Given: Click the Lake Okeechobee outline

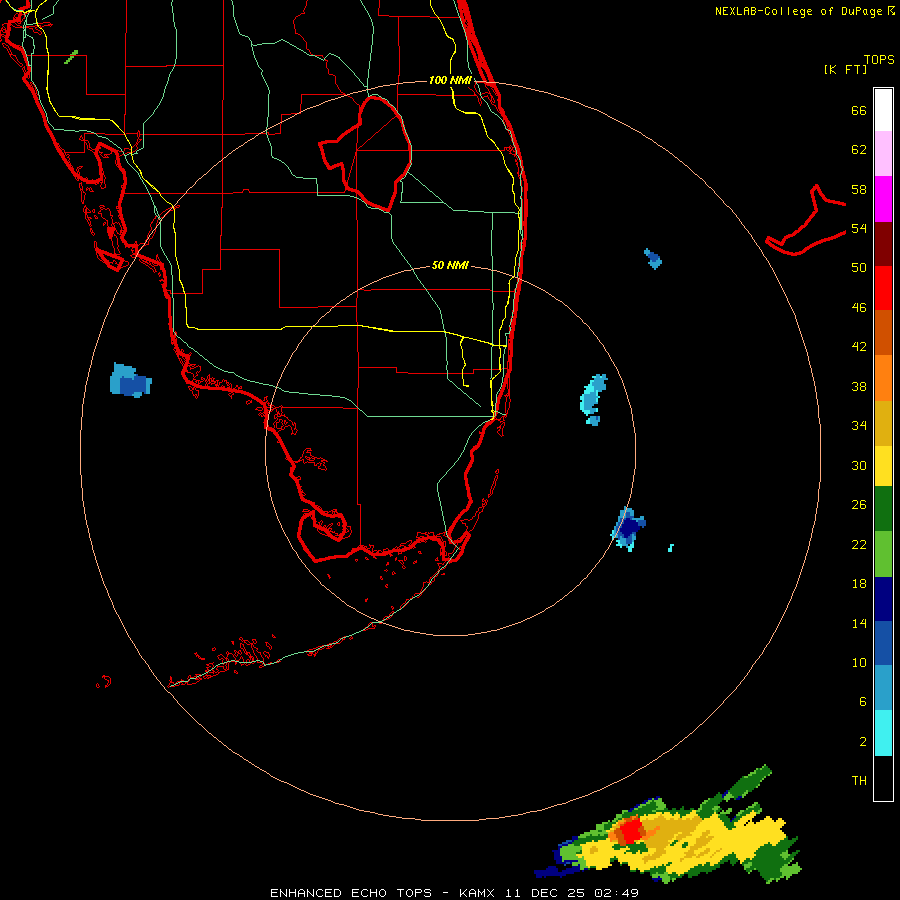Looking at the screenshot, I should pos(366,153).
